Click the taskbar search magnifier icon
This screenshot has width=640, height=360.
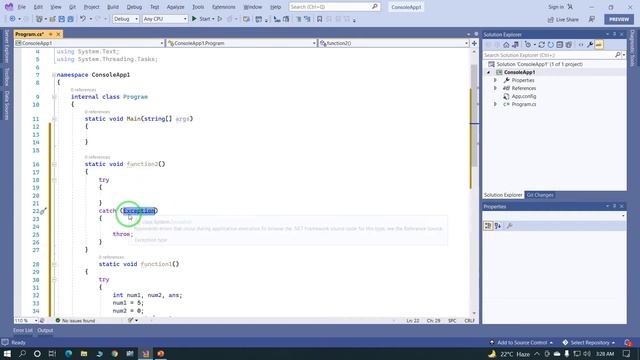coord(22,353)
